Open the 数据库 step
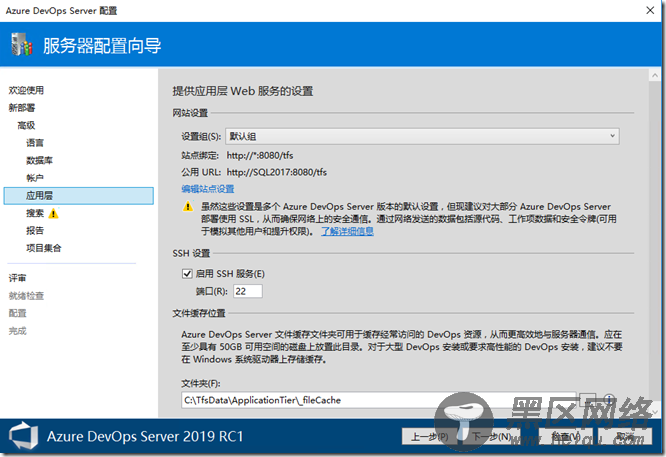 pos(40,160)
